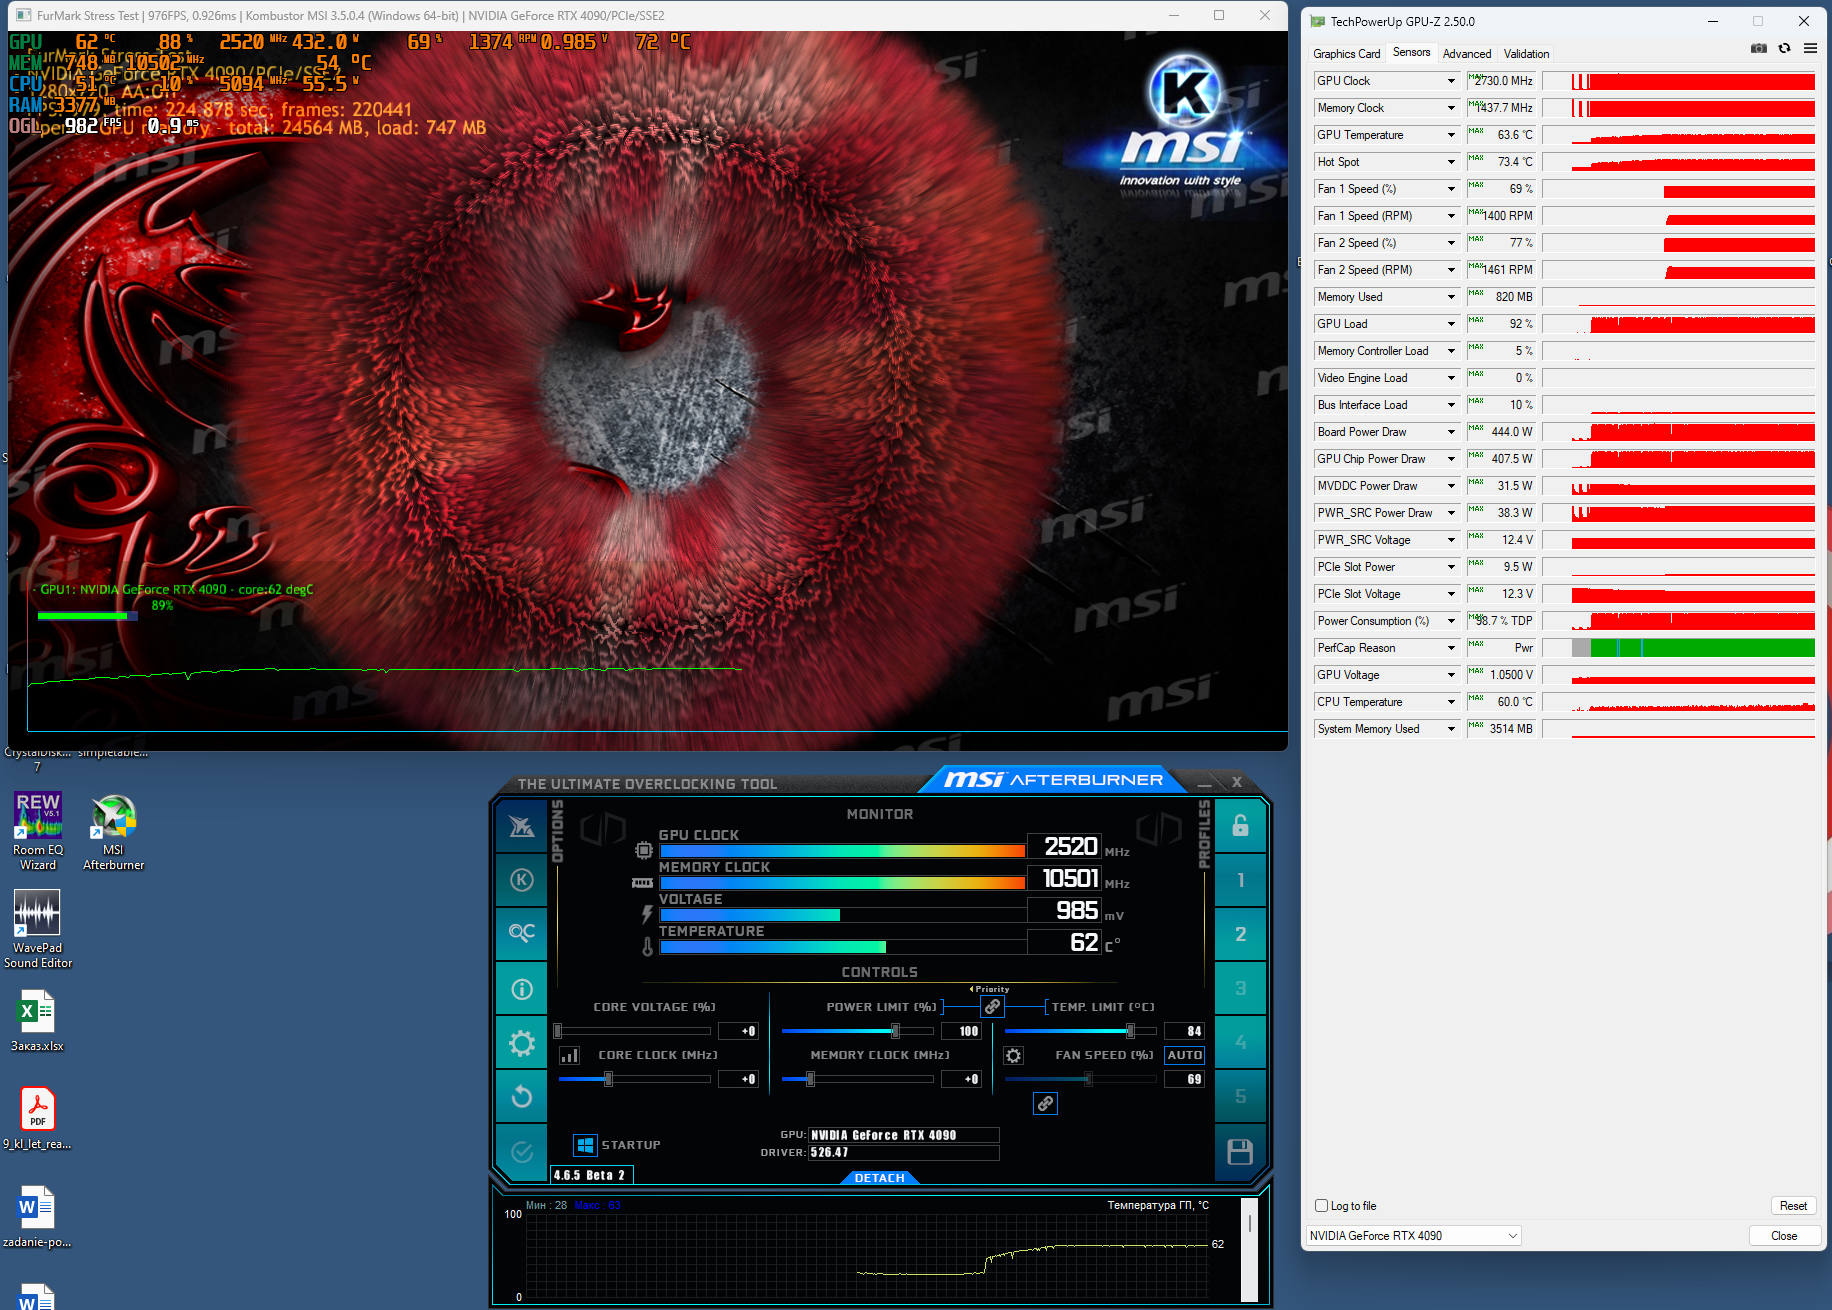Open the Заказ.xlsx Excel file on desktop
This screenshot has height=1310, width=1832.
(x=37, y=1021)
